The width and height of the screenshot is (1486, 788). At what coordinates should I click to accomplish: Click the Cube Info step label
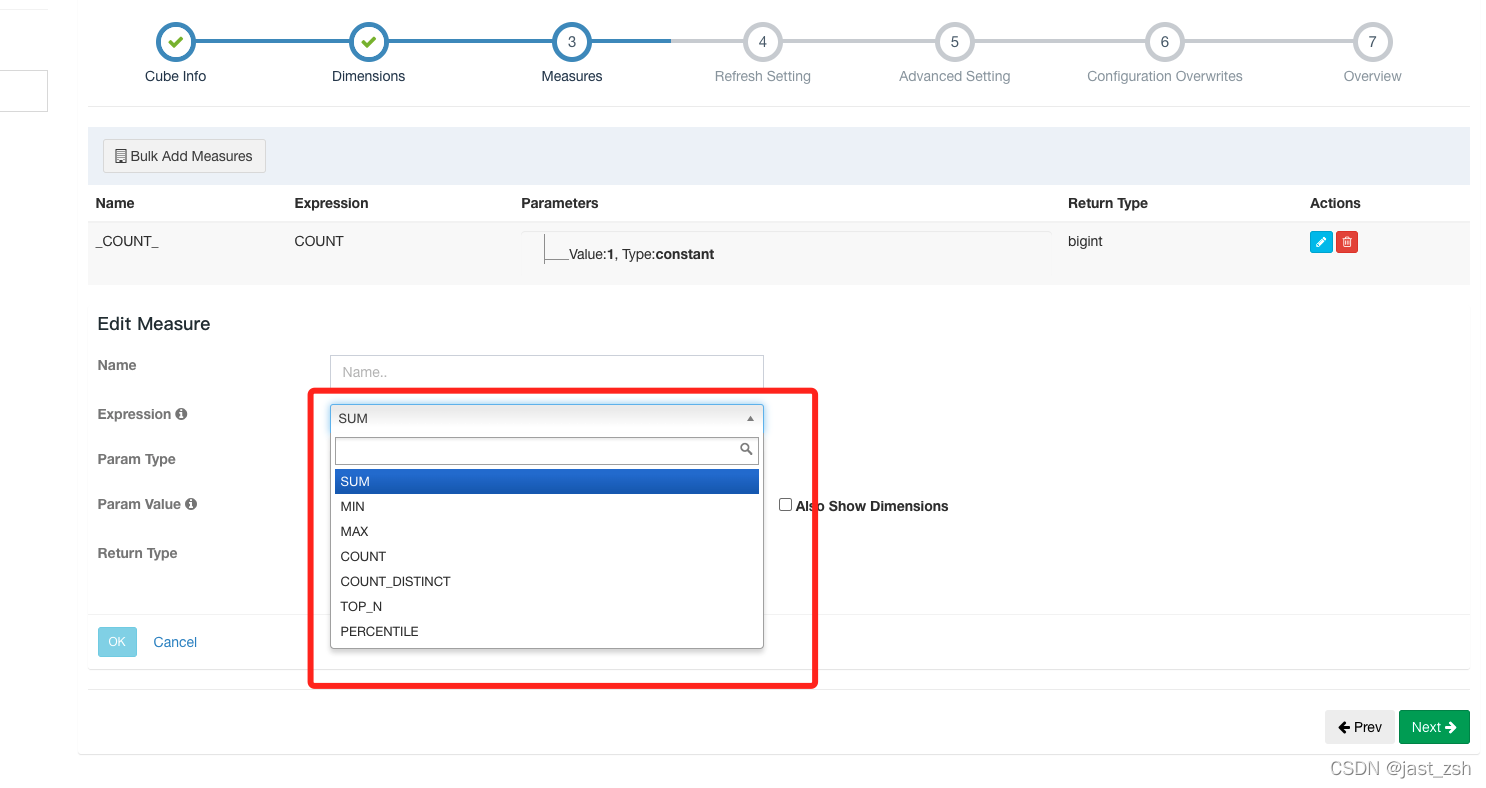coord(175,76)
